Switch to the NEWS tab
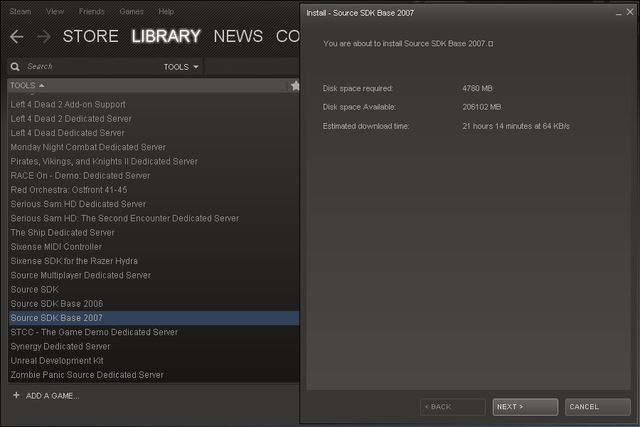The image size is (640, 427). pos(238,36)
